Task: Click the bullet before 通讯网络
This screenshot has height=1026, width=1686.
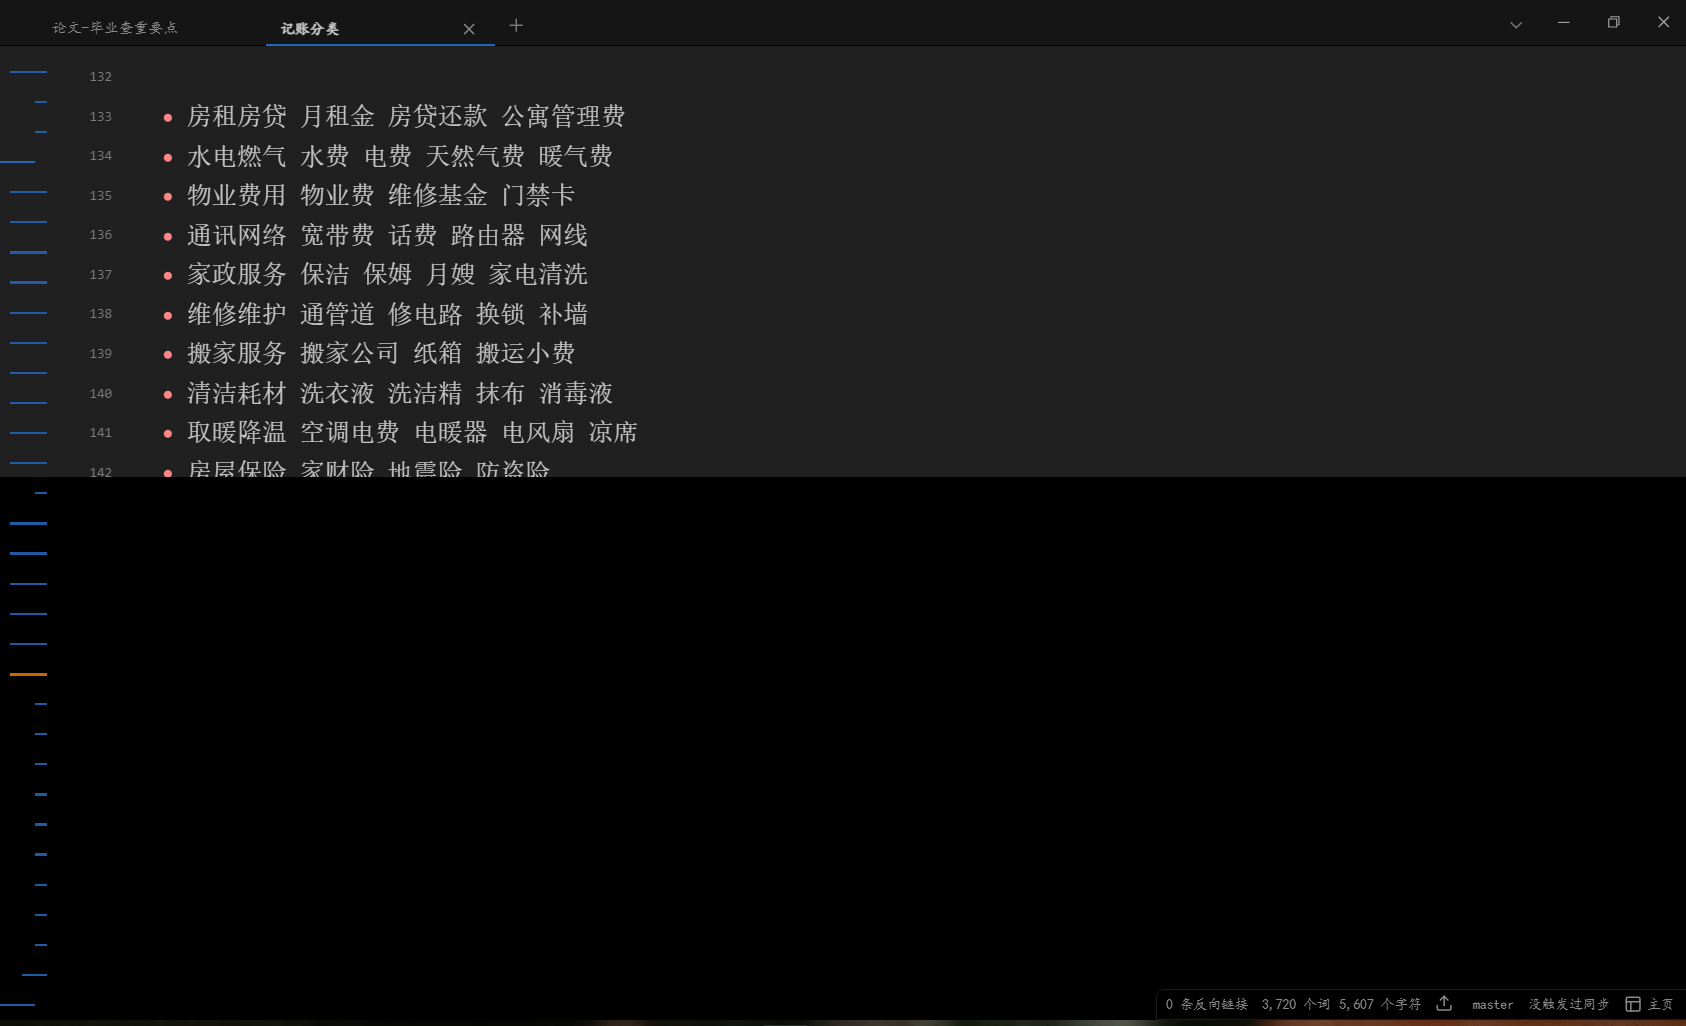Action: (x=168, y=236)
